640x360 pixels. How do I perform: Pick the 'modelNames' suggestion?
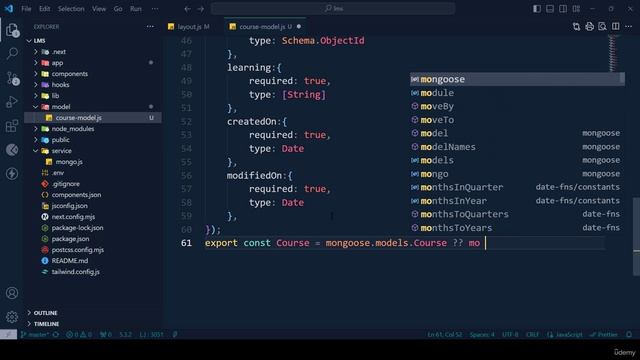coord(517,147)
